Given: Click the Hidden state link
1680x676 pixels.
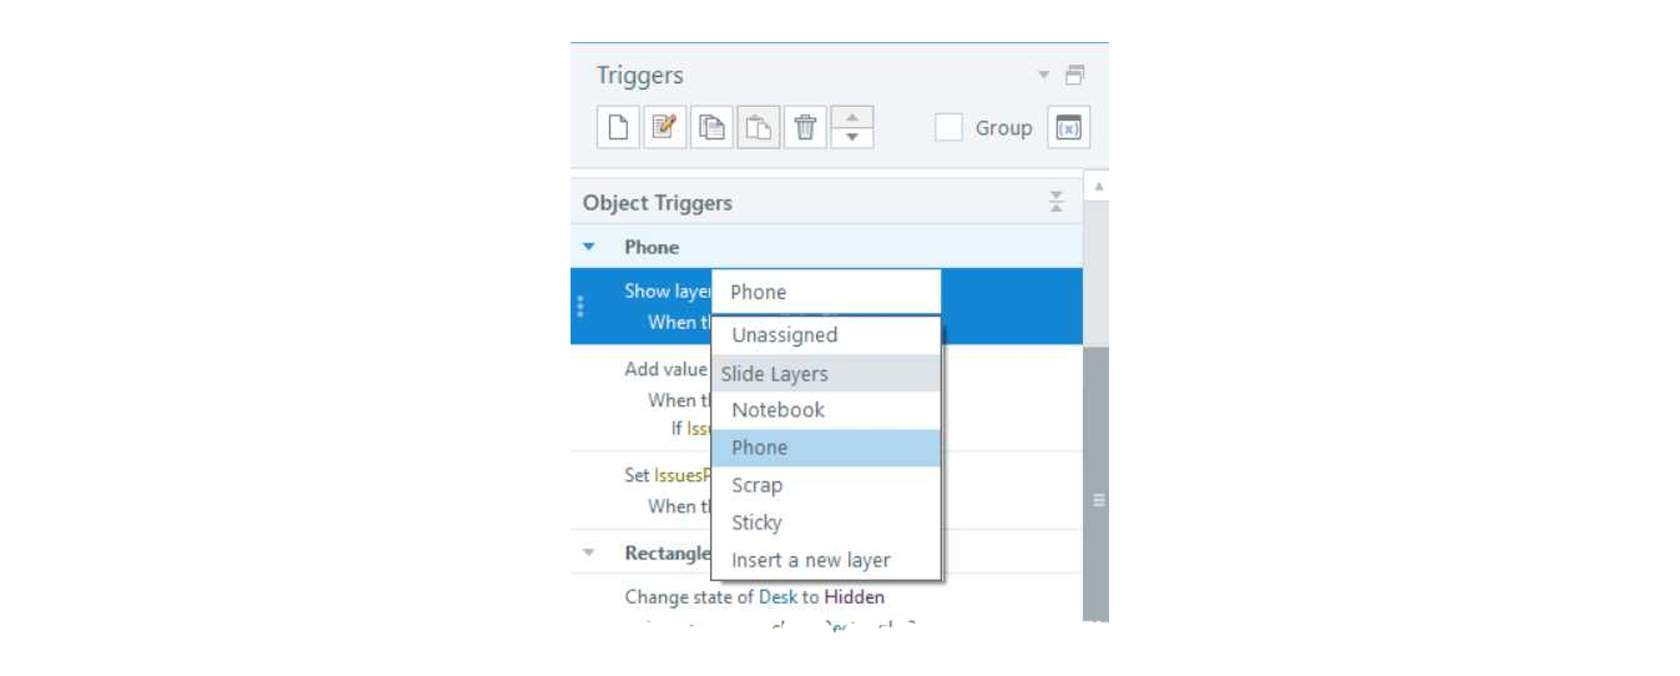Looking at the screenshot, I should click(x=854, y=597).
